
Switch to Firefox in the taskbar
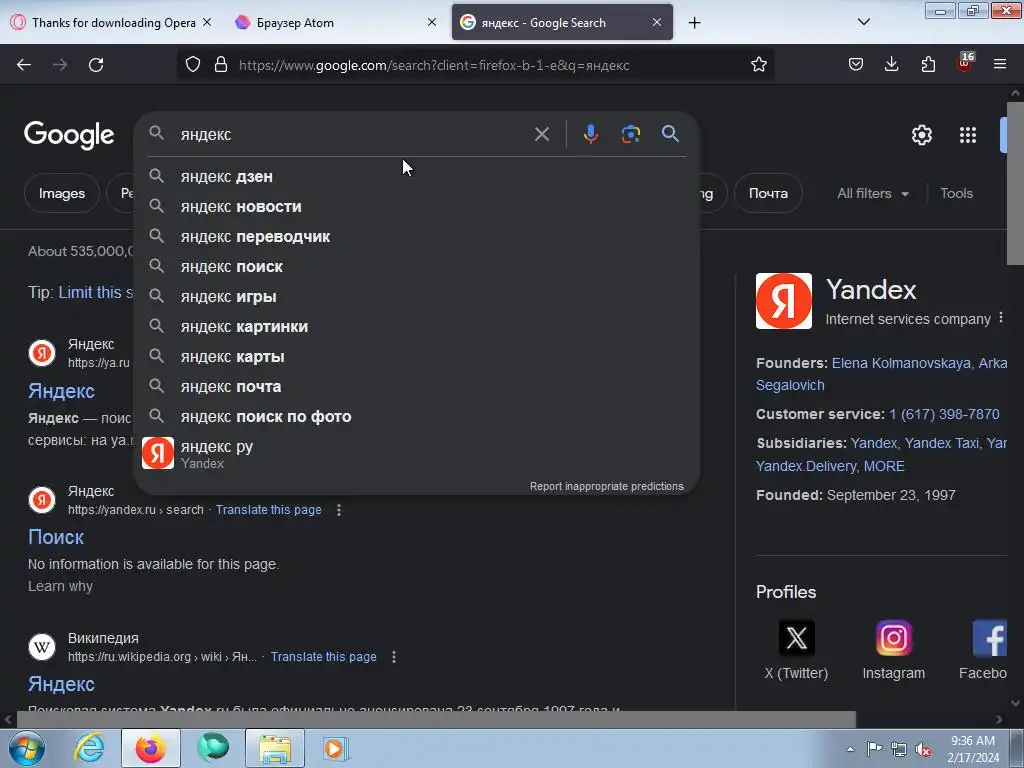(x=150, y=748)
